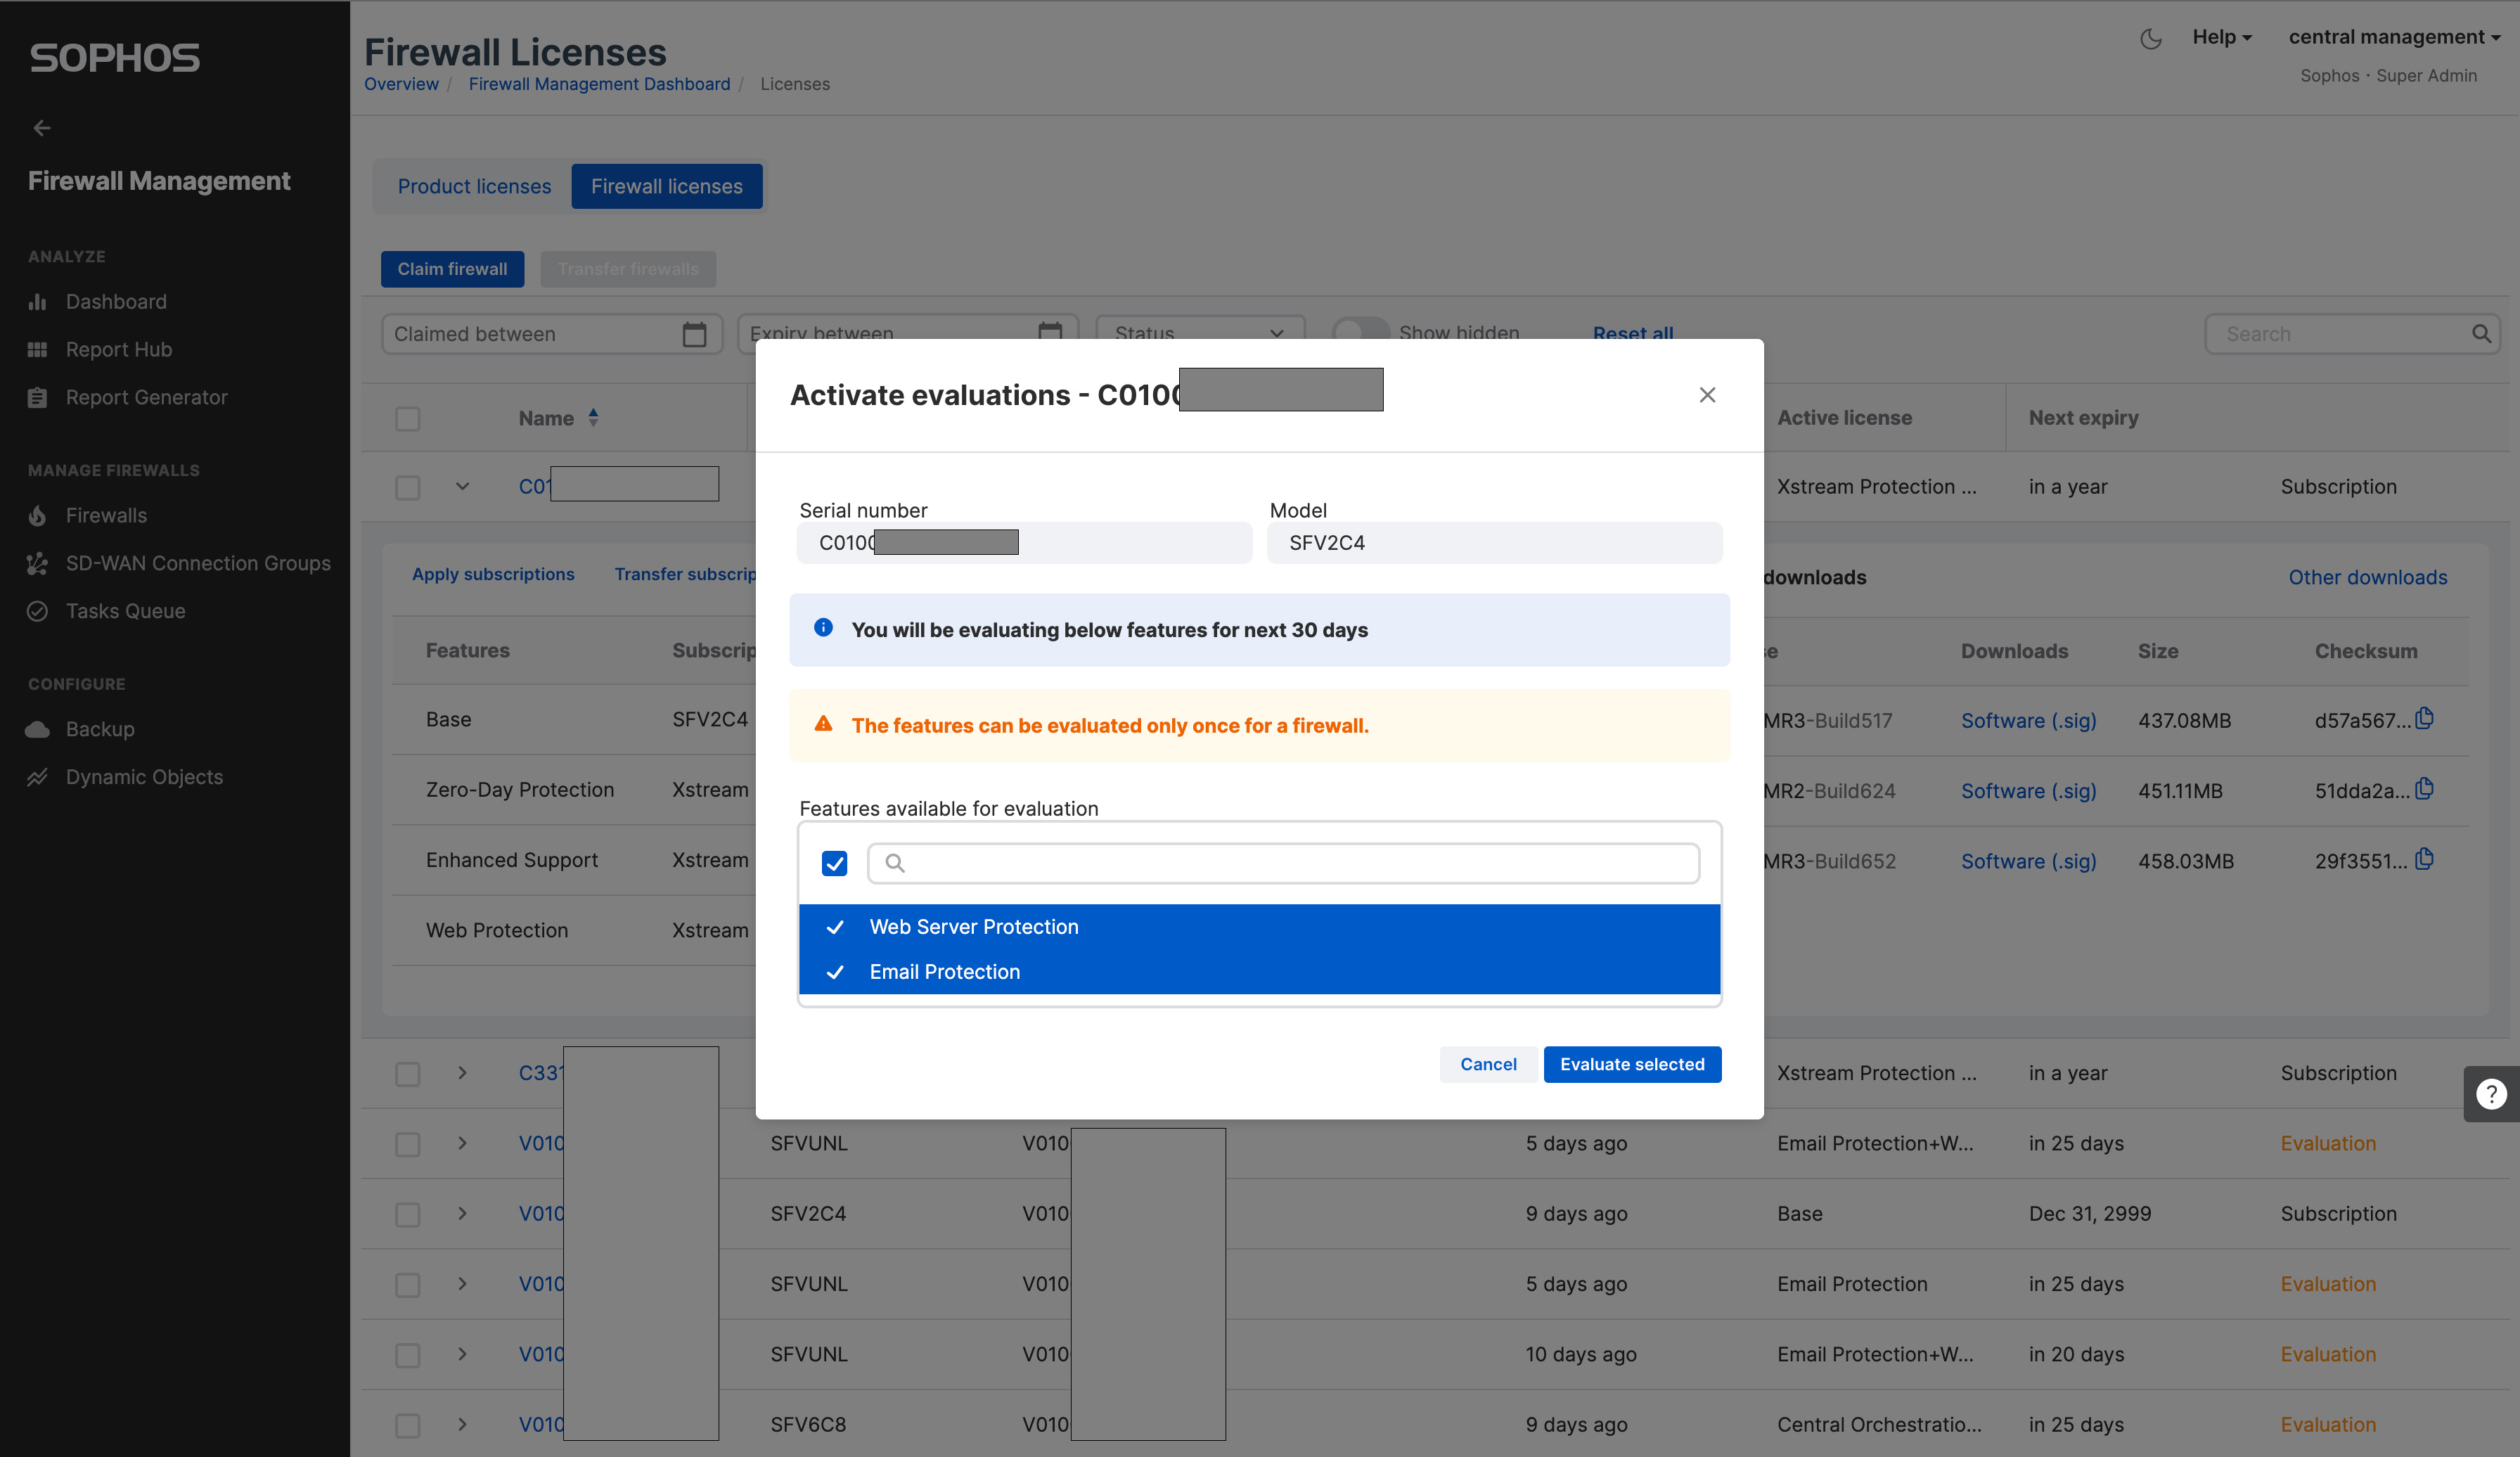Click the back arrow in sidebar
This screenshot has height=1457, width=2520.
coord(41,128)
